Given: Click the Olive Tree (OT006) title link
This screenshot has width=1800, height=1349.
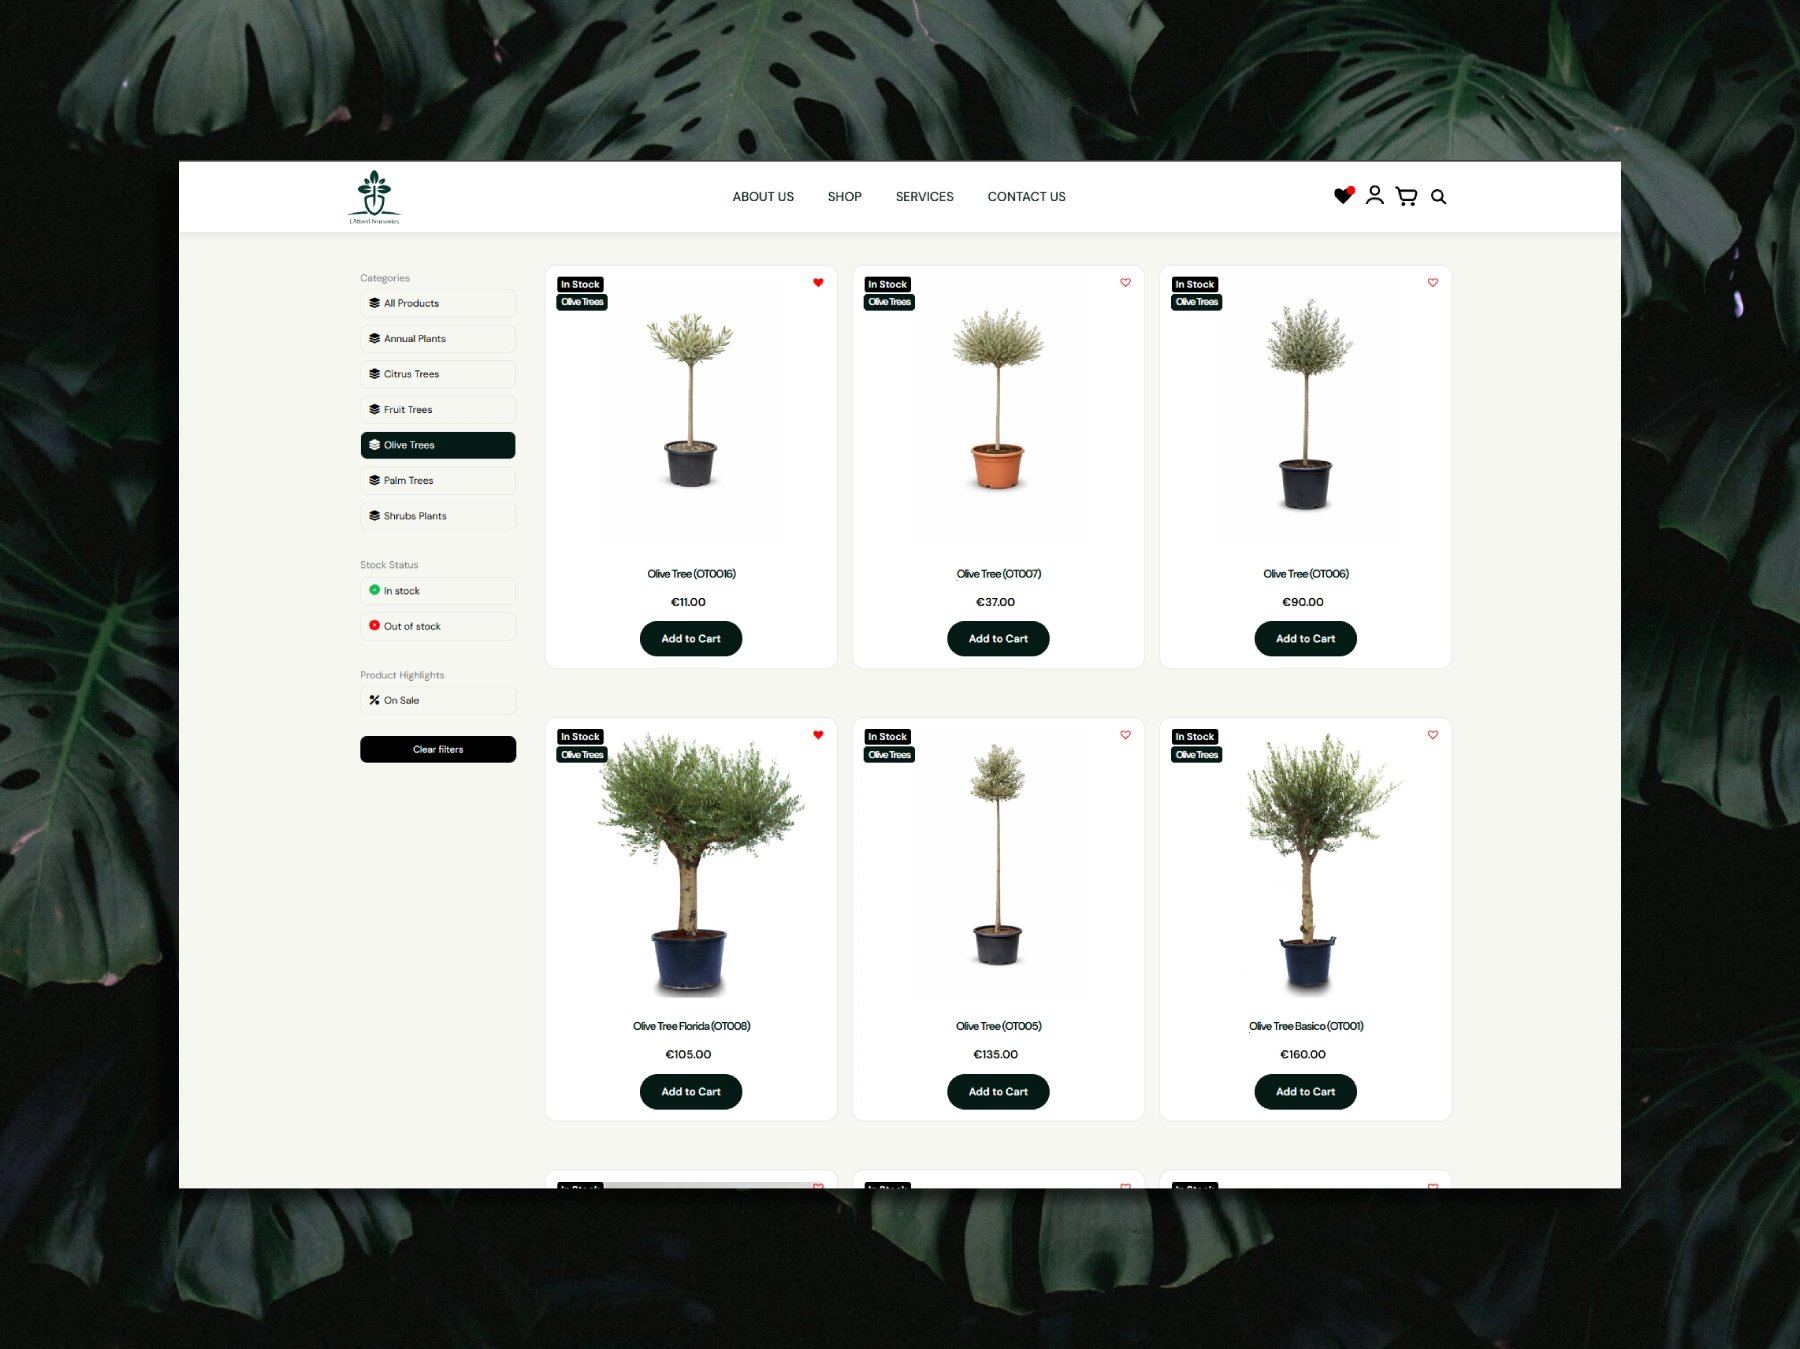Looking at the screenshot, I should point(1305,574).
